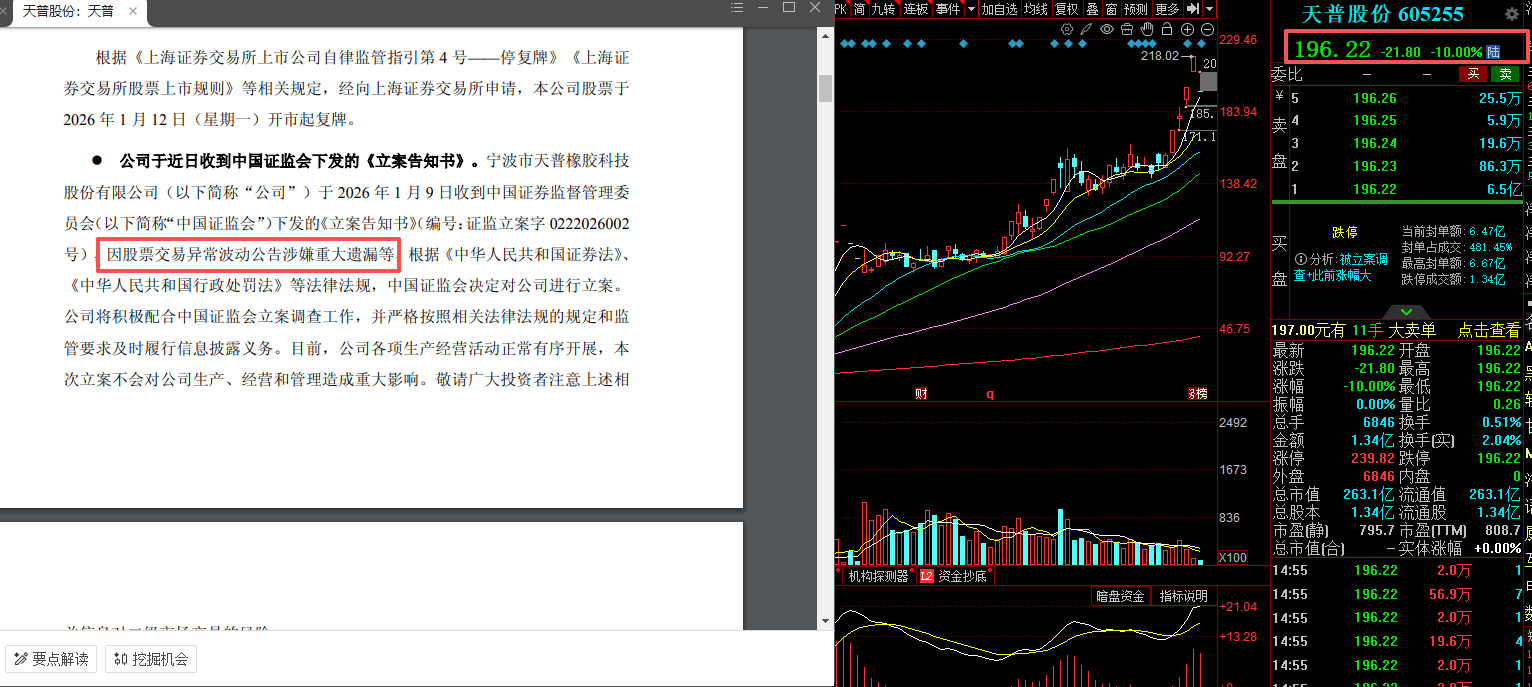This screenshot has width=1532, height=687.
Task: Zoom out chart with minus icon
Action: [x=1207, y=29]
